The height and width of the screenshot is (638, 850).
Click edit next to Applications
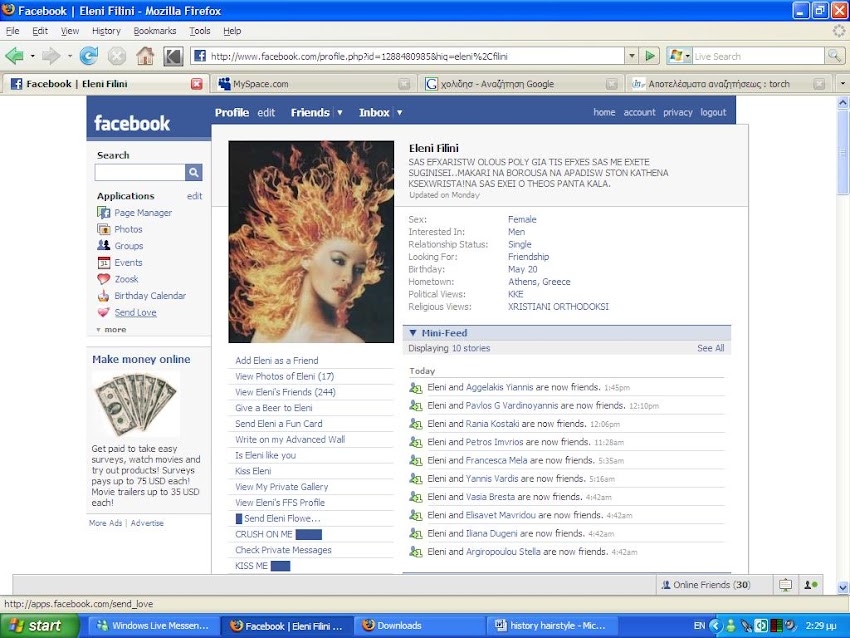click(195, 196)
